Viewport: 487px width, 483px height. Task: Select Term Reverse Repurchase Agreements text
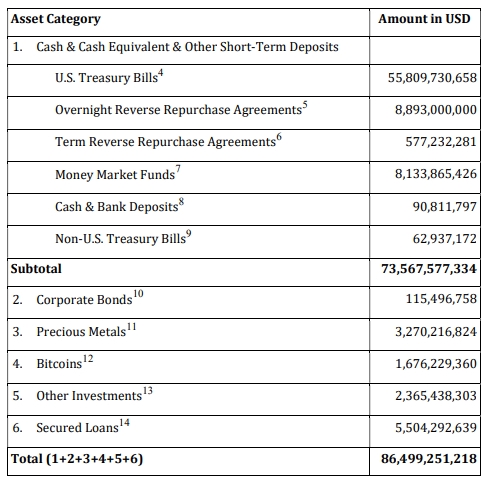165,142
